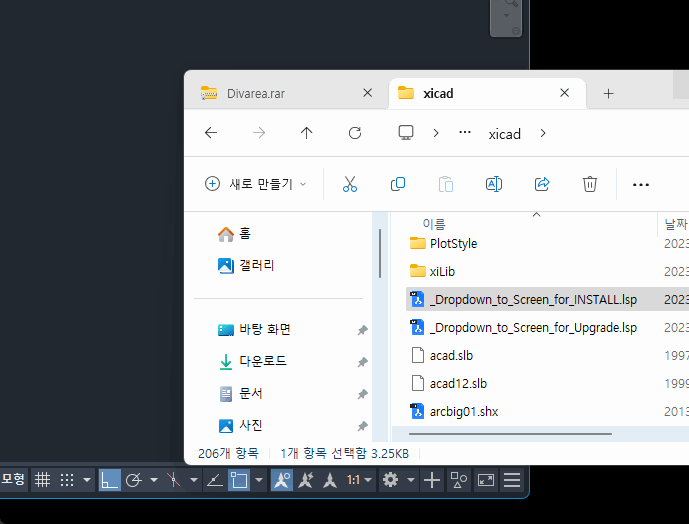Click the file list horizontal scrollbar
689x524 pixels.
tap(510, 434)
